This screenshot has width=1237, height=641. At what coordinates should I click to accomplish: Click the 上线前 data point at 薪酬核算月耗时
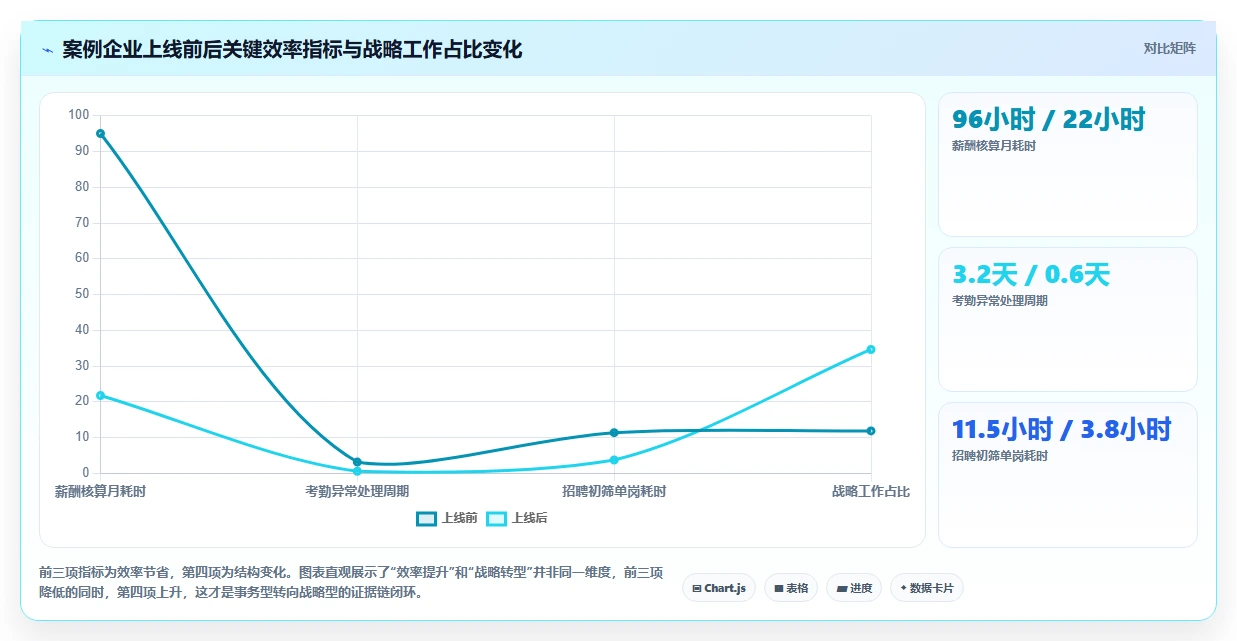(100, 133)
